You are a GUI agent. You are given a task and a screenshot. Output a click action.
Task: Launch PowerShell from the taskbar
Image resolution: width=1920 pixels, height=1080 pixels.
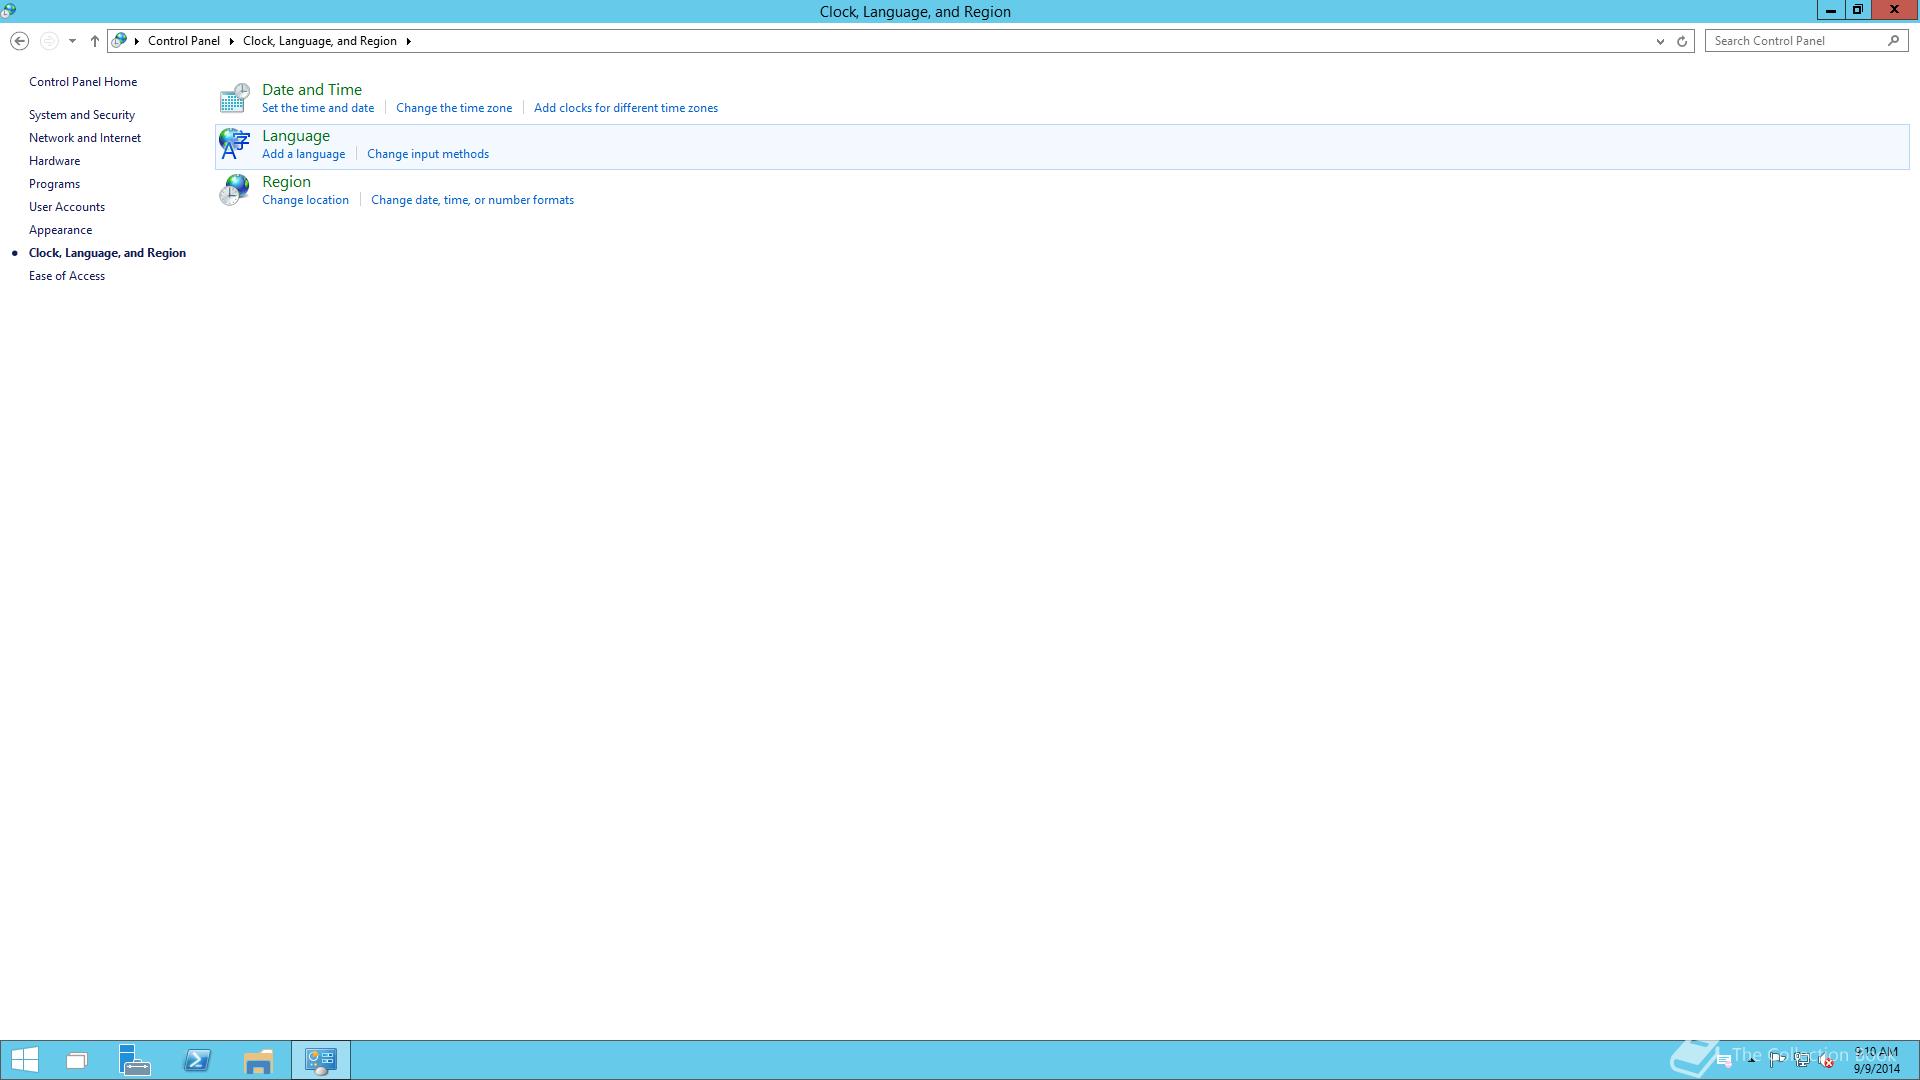point(197,1060)
